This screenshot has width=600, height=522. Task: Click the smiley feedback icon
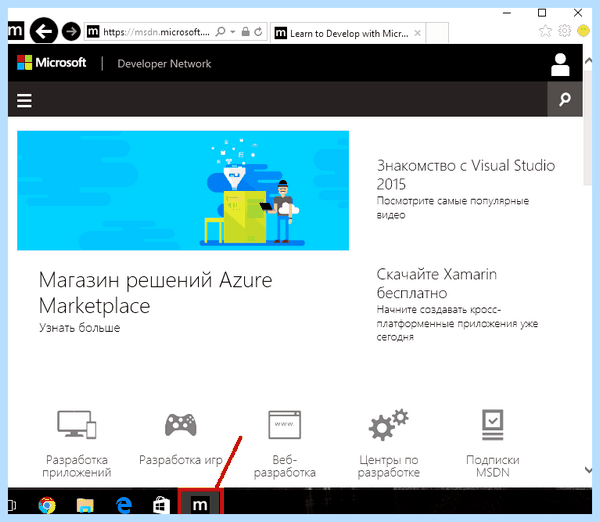(x=584, y=31)
